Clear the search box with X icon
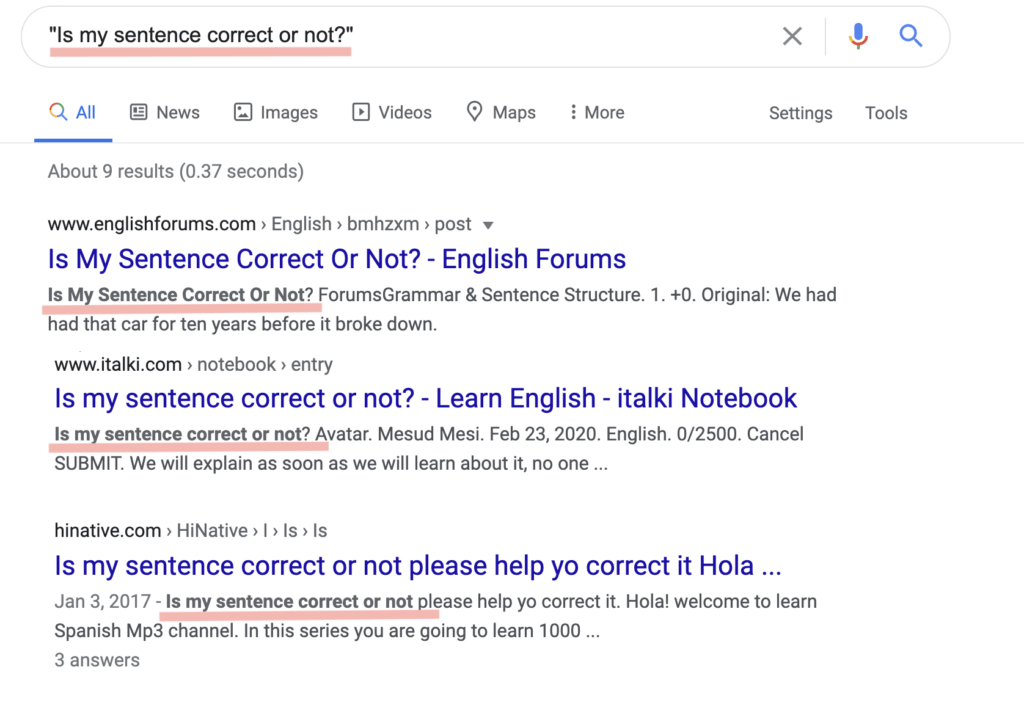 (792, 37)
